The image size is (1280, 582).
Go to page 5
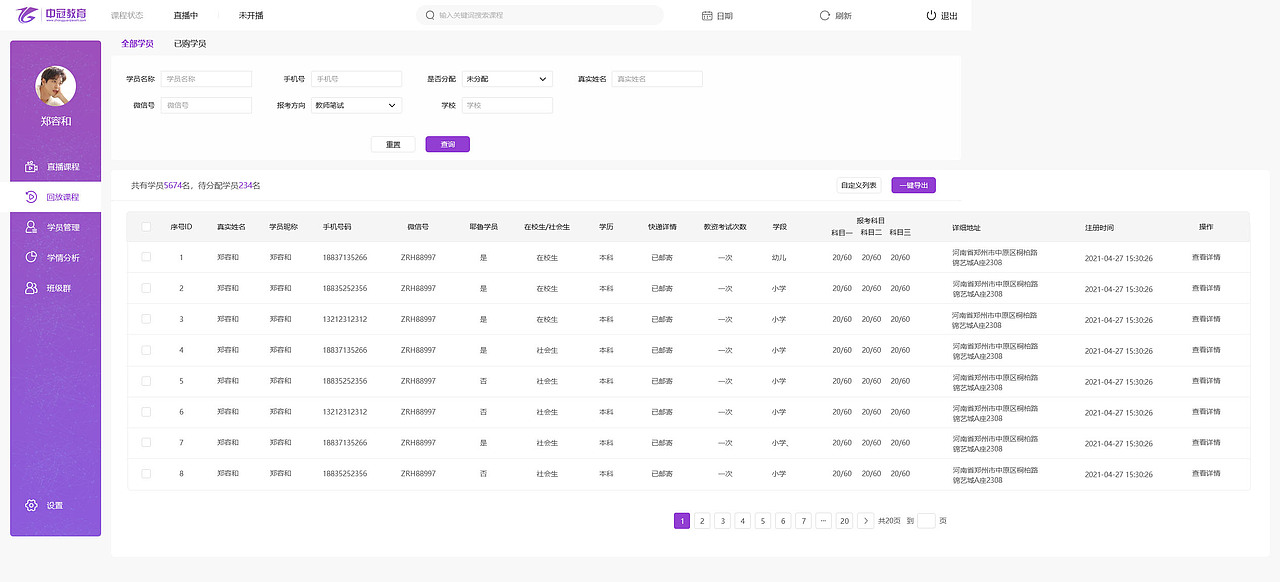[x=763, y=521]
